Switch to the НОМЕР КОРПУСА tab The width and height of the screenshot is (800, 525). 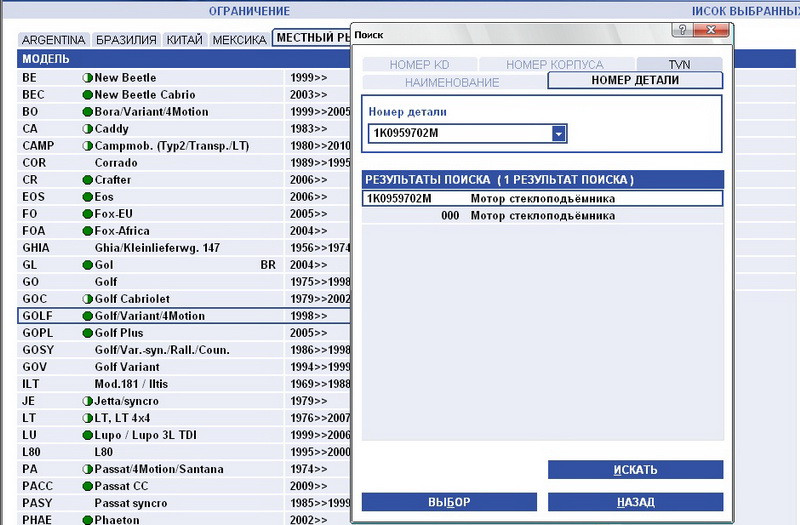pyautogui.click(x=555, y=65)
